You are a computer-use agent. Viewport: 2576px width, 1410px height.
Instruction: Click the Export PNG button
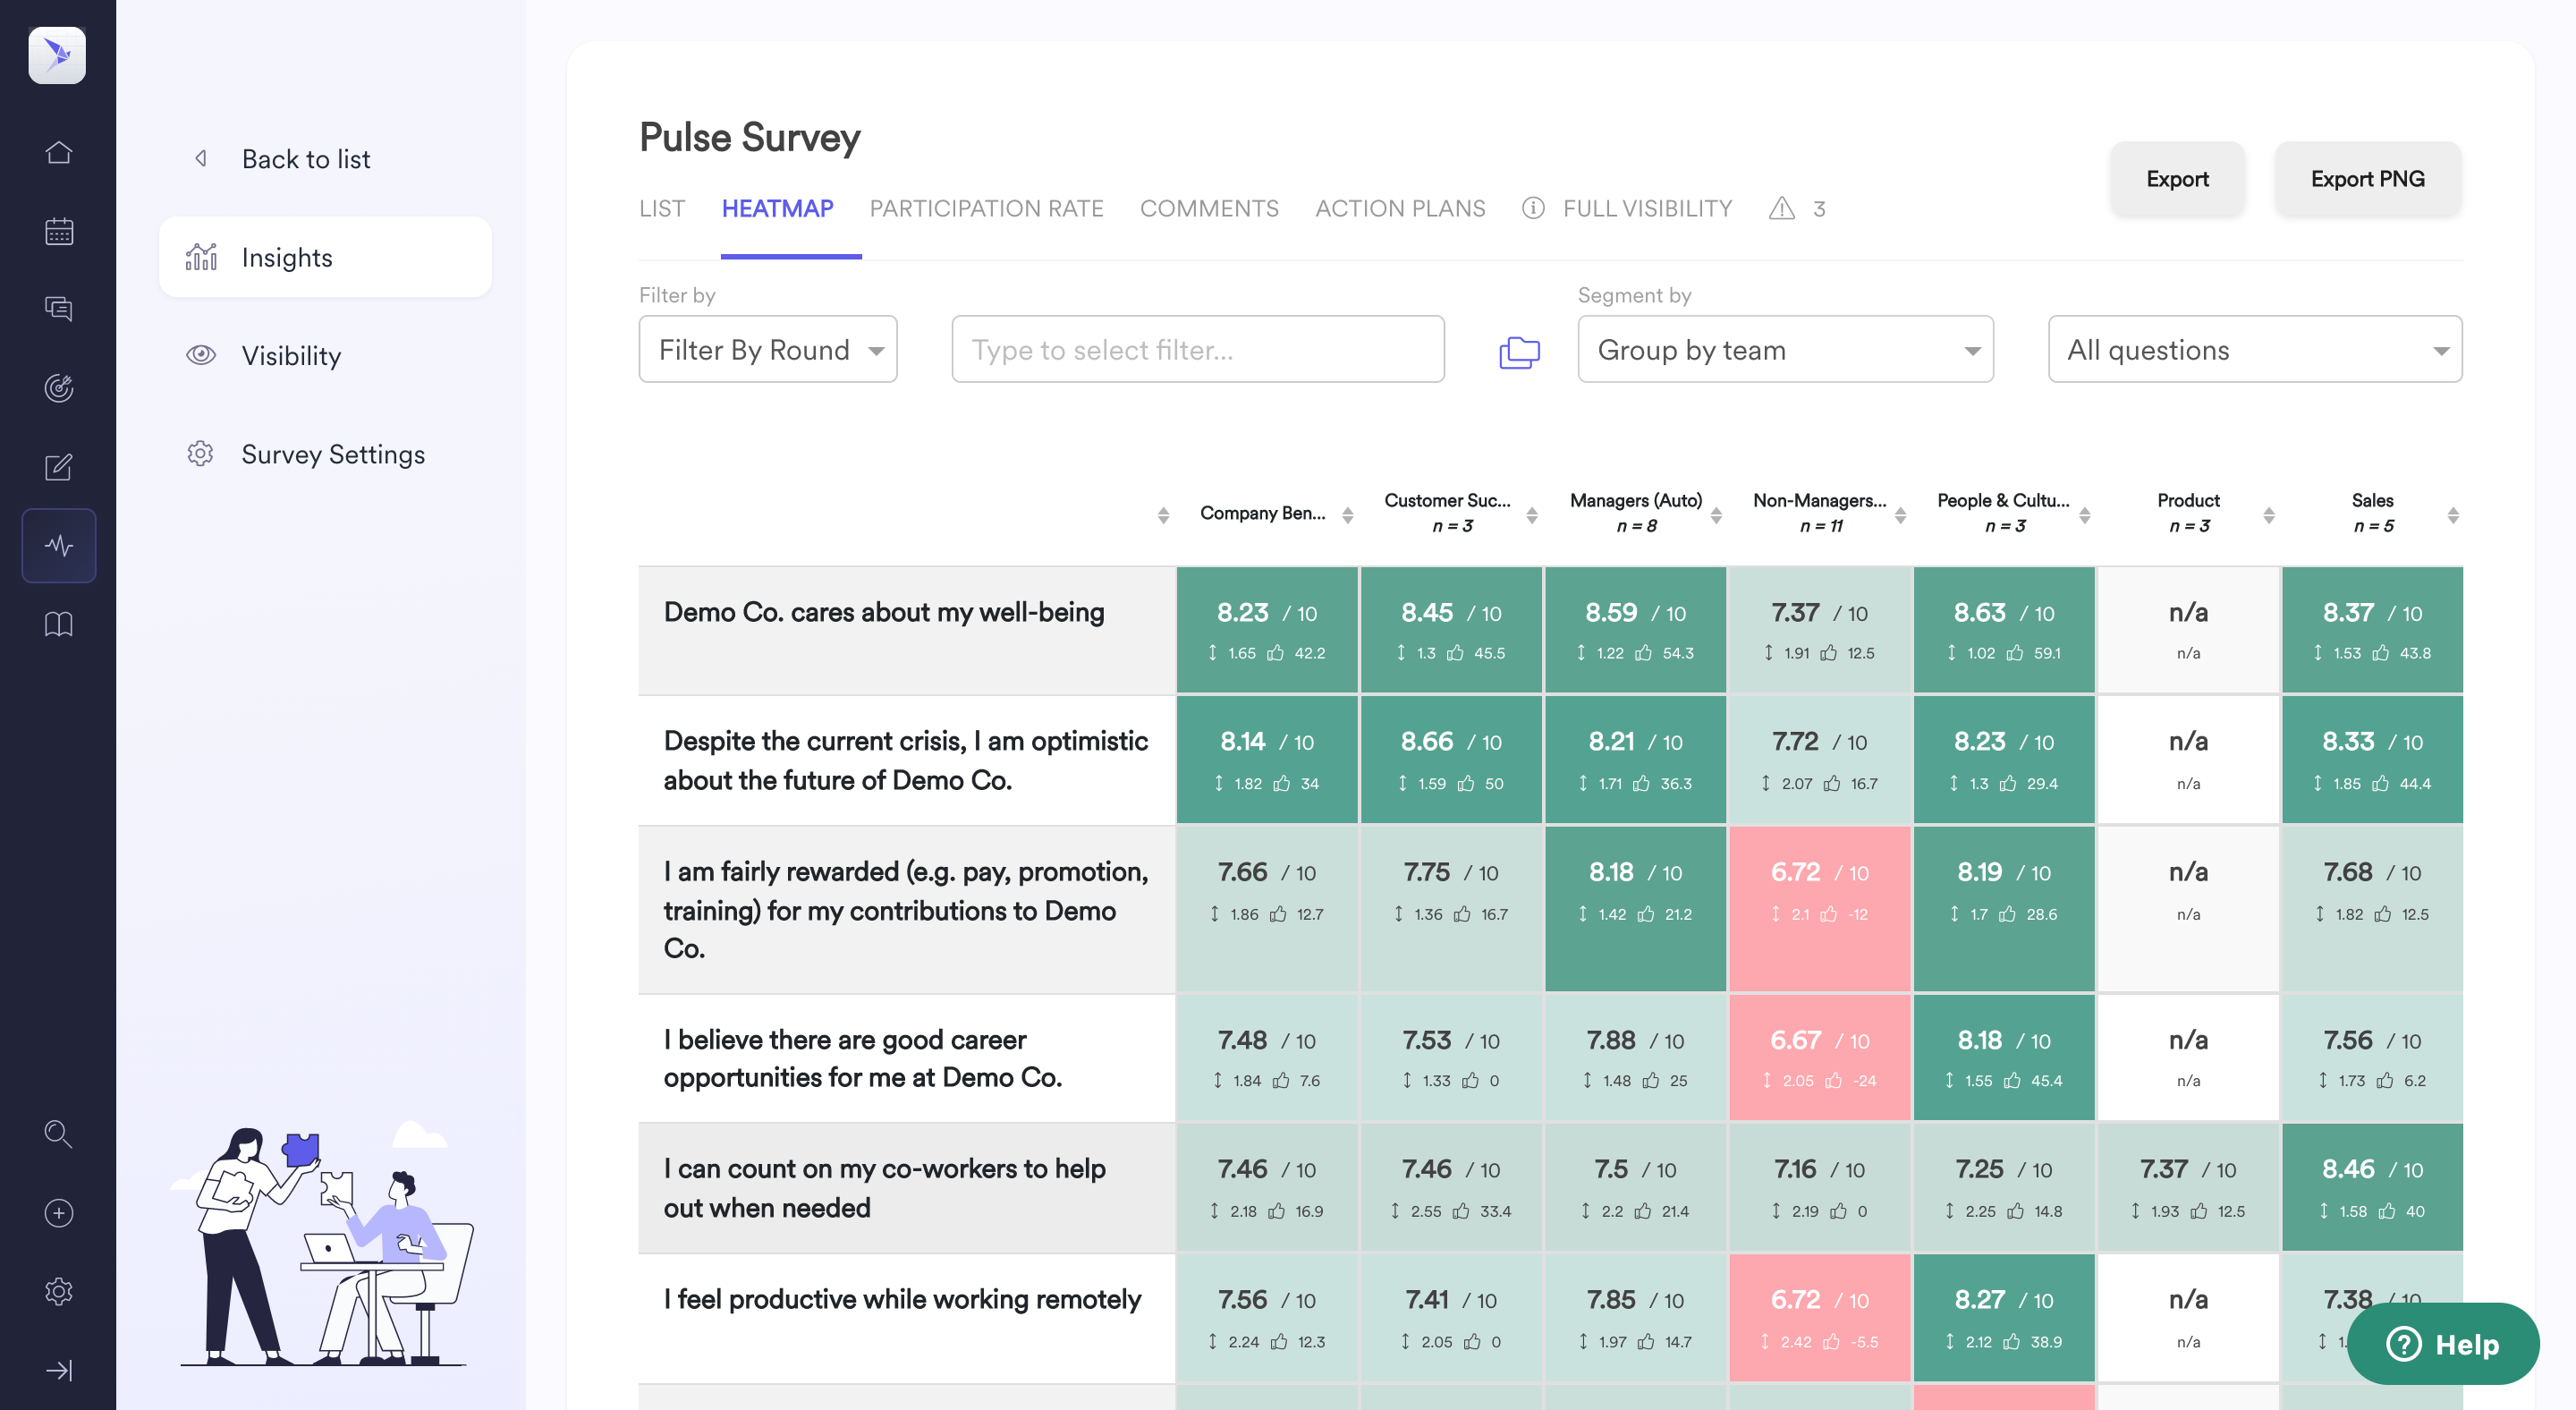[2366, 179]
